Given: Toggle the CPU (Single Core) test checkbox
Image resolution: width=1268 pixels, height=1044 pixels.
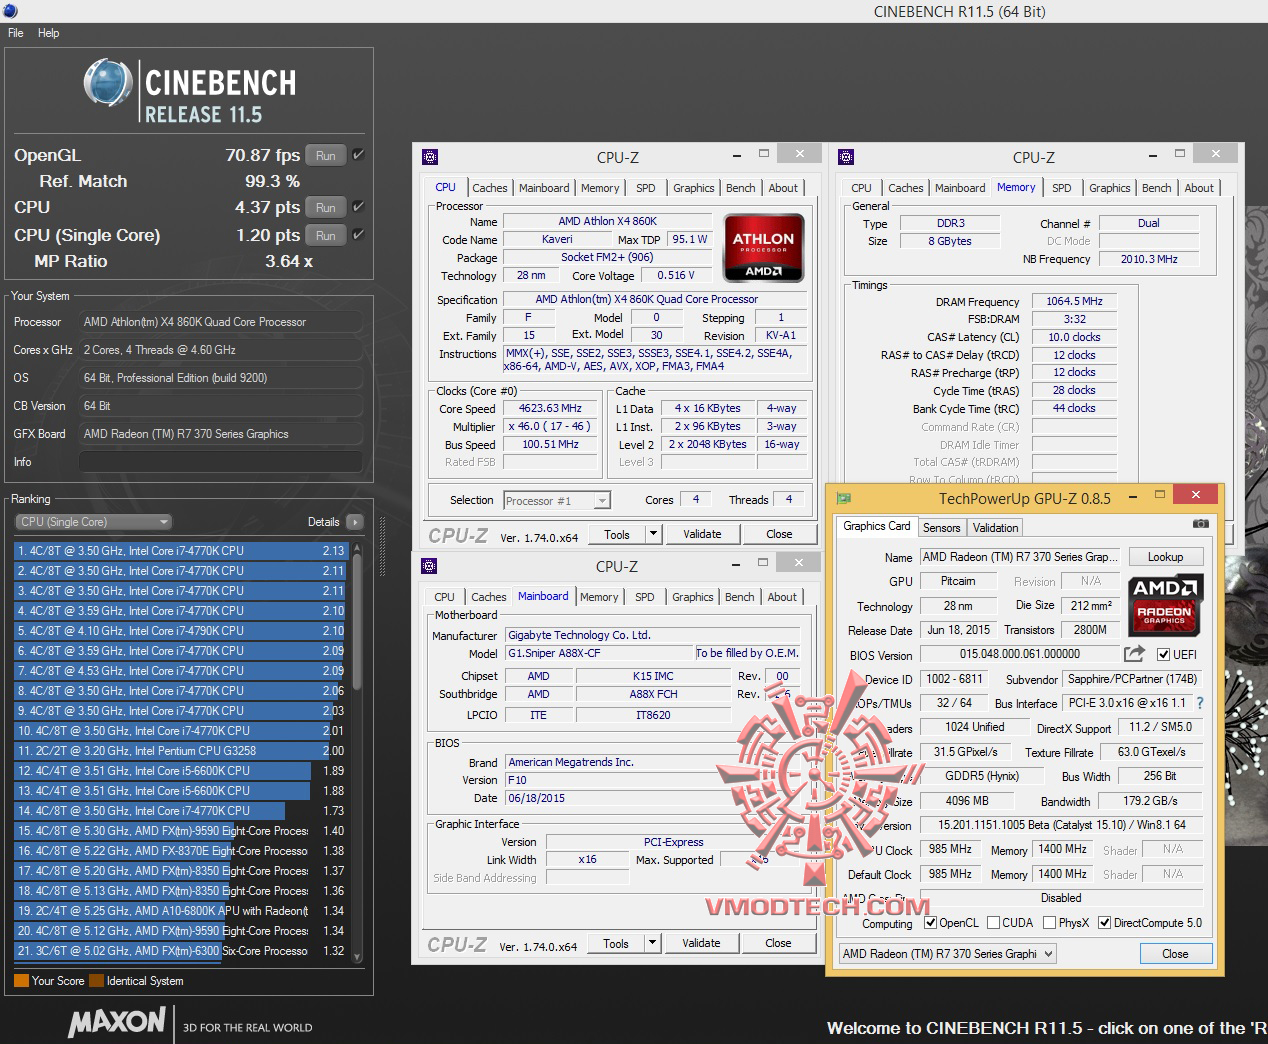Looking at the screenshot, I should click(x=358, y=235).
